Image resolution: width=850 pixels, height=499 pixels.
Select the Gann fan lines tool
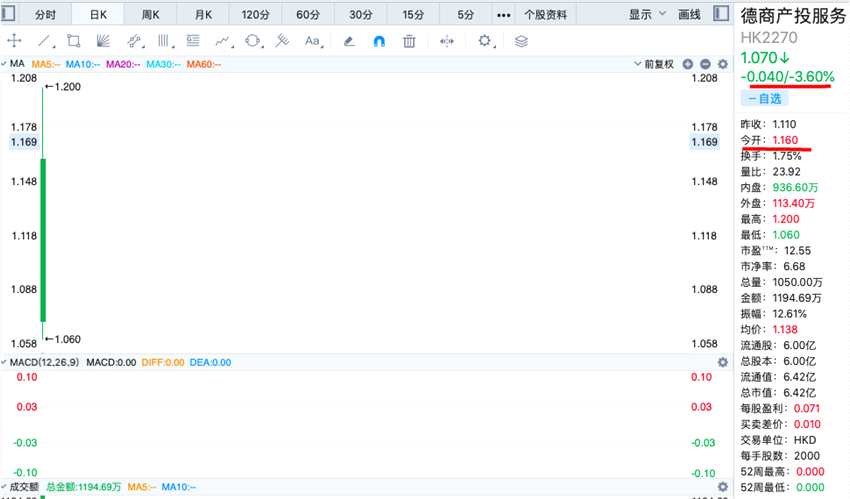tap(103, 41)
